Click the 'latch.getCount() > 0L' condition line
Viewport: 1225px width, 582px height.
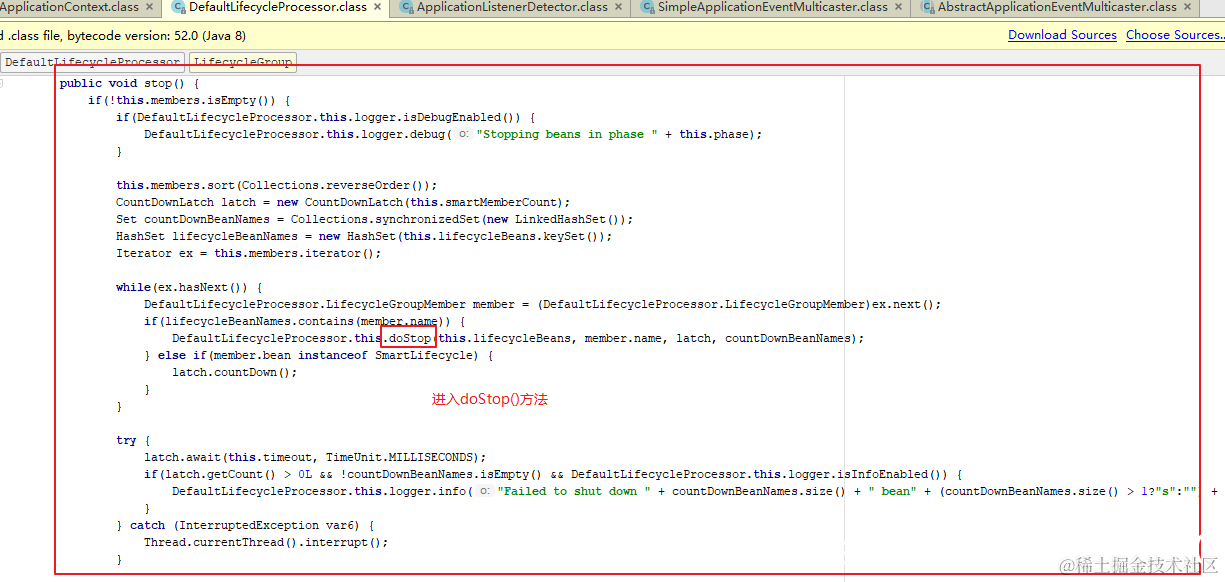point(553,474)
